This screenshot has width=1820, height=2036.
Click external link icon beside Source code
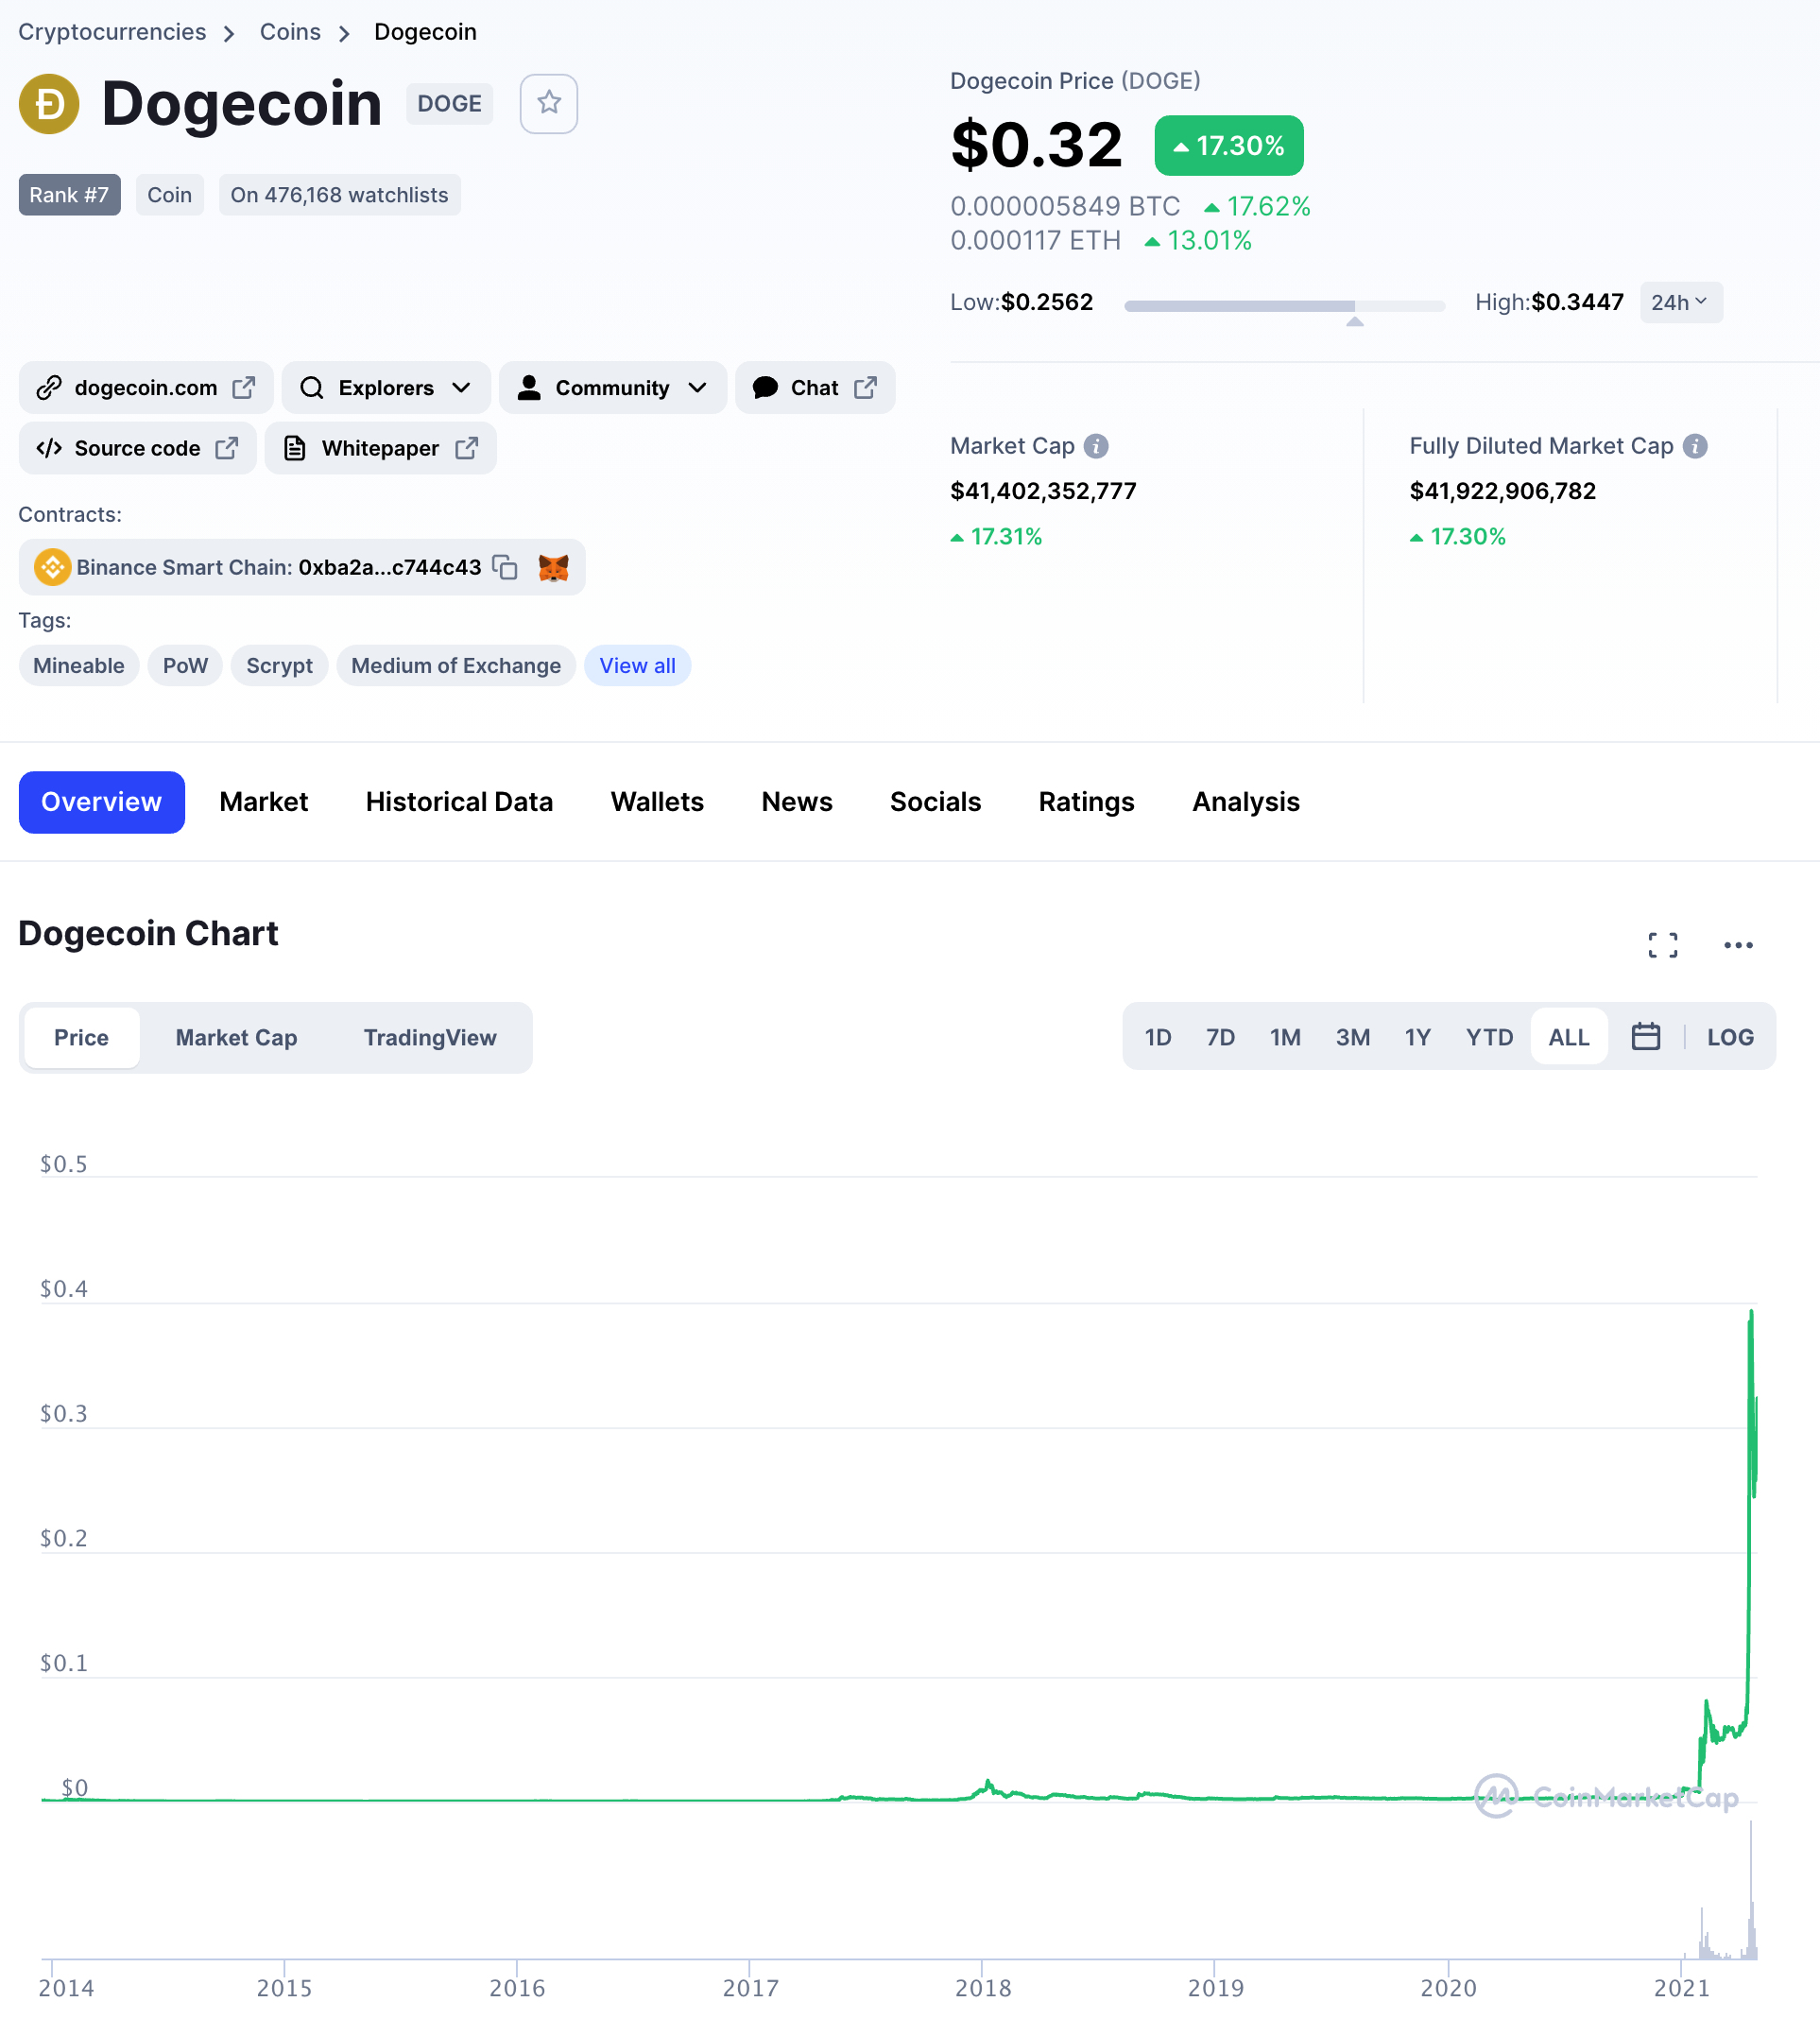coord(227,448)
